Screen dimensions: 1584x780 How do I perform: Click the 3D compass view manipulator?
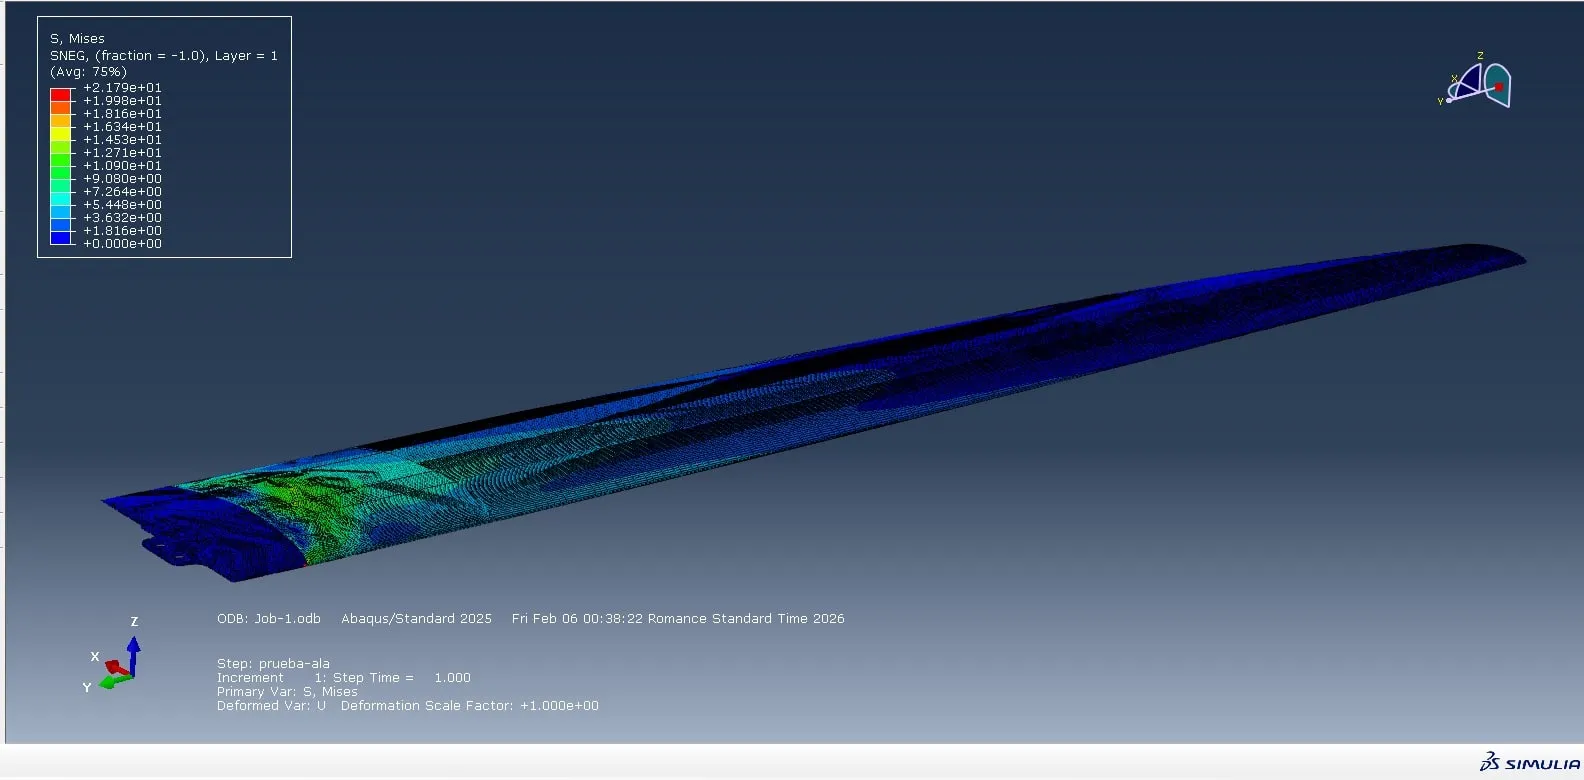[x=1477, y=82]
